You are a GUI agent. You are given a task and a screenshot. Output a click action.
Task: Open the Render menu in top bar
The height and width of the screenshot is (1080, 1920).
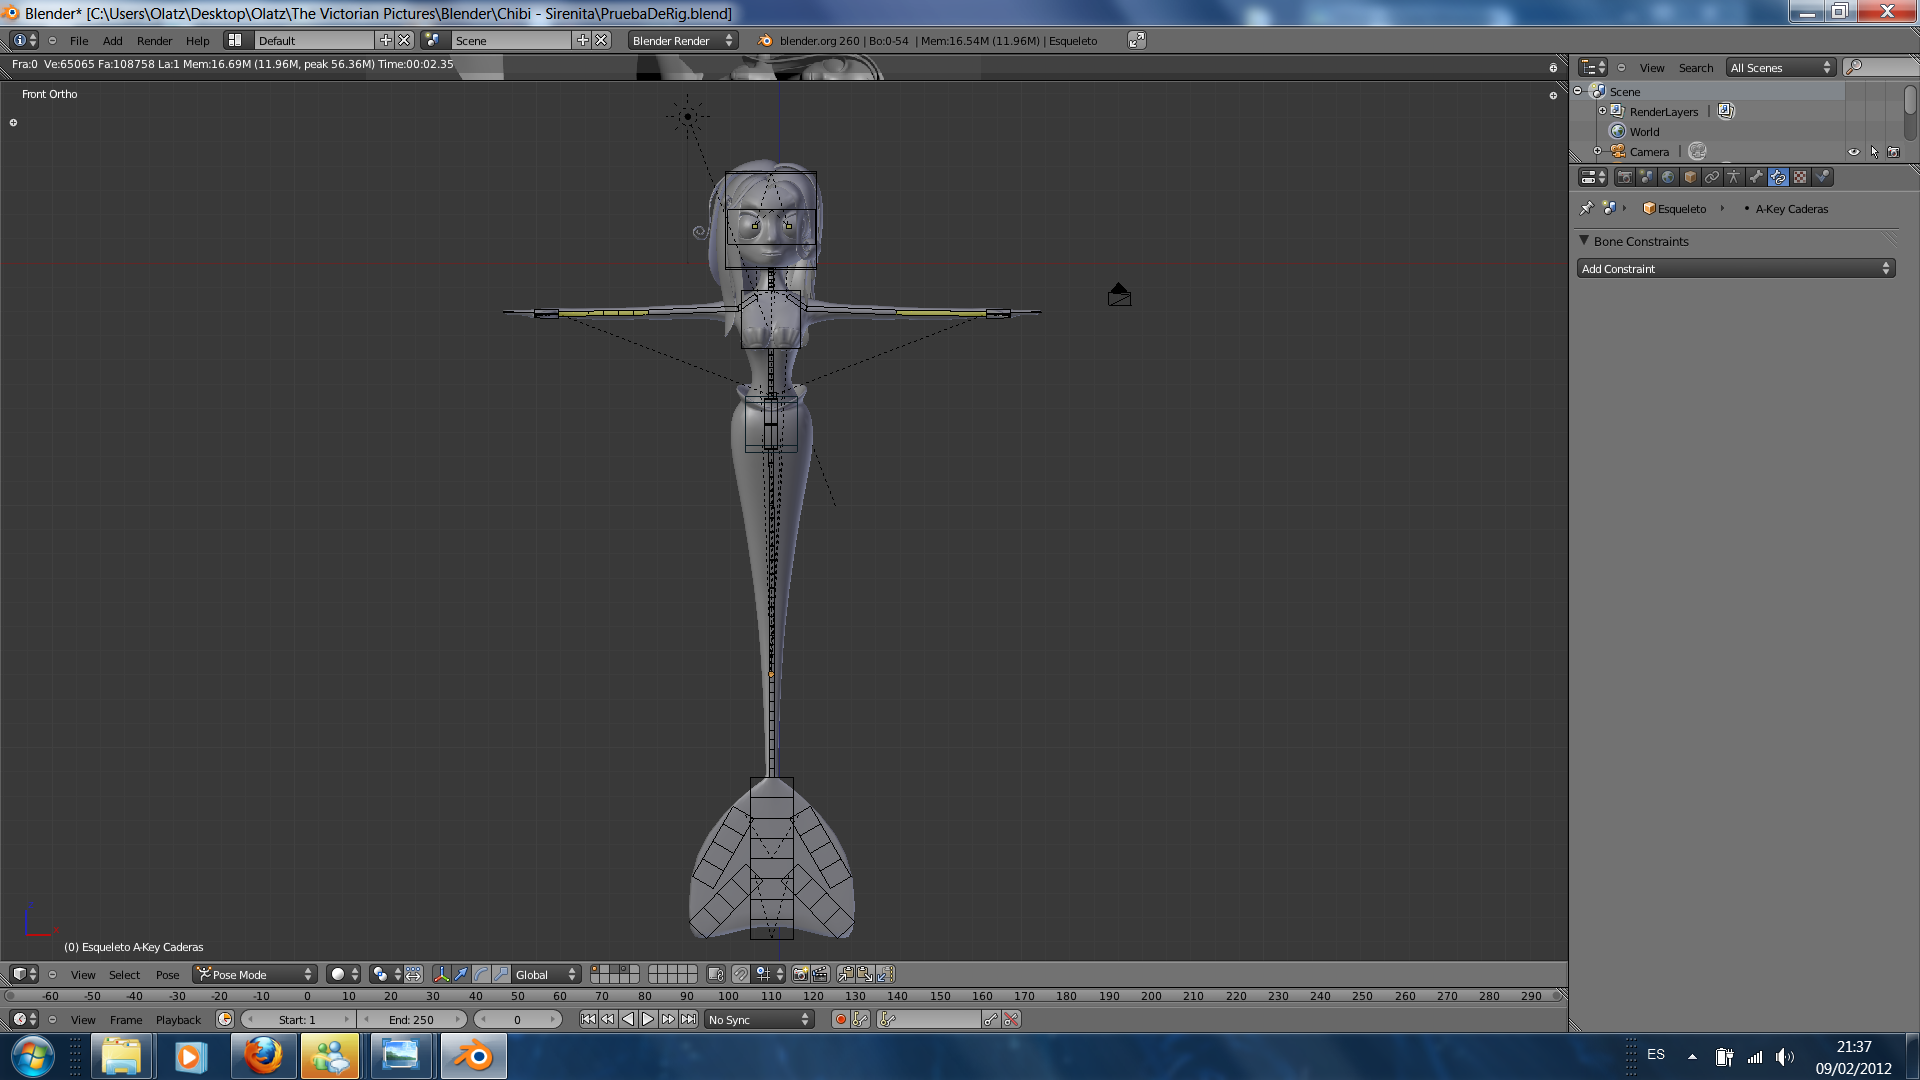(154, 41)
